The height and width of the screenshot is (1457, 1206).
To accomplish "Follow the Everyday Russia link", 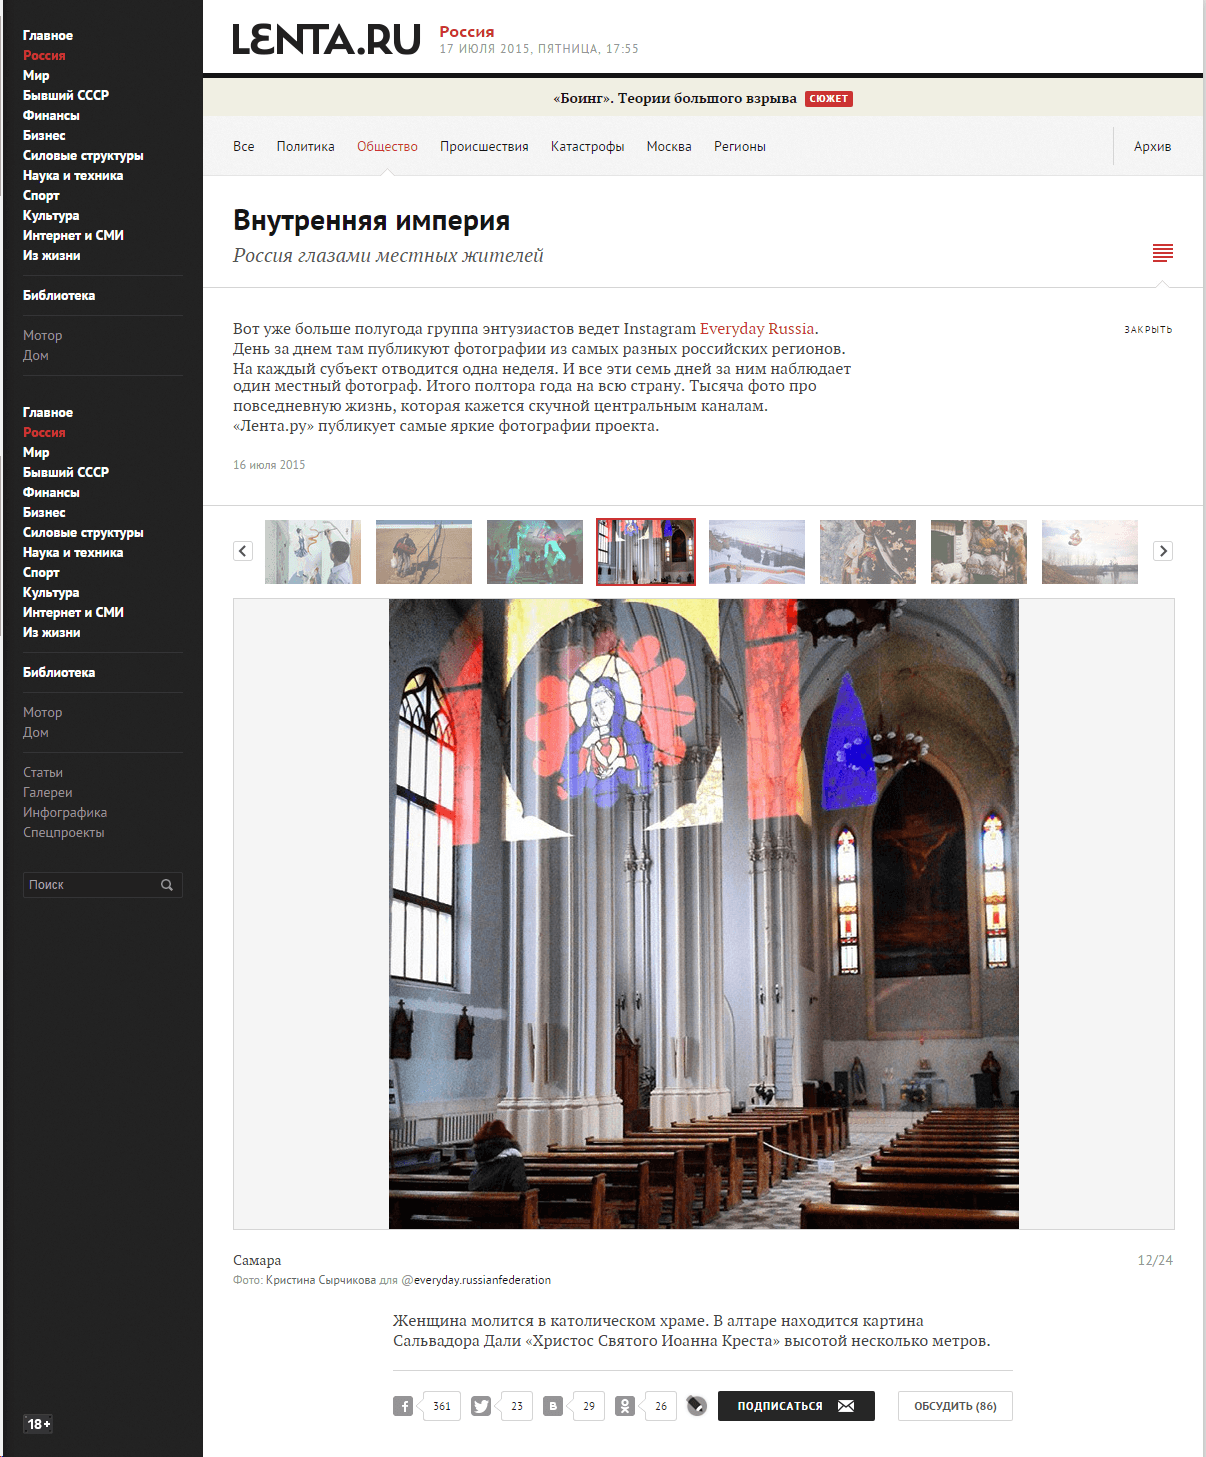I will click(x=757, y=329).
